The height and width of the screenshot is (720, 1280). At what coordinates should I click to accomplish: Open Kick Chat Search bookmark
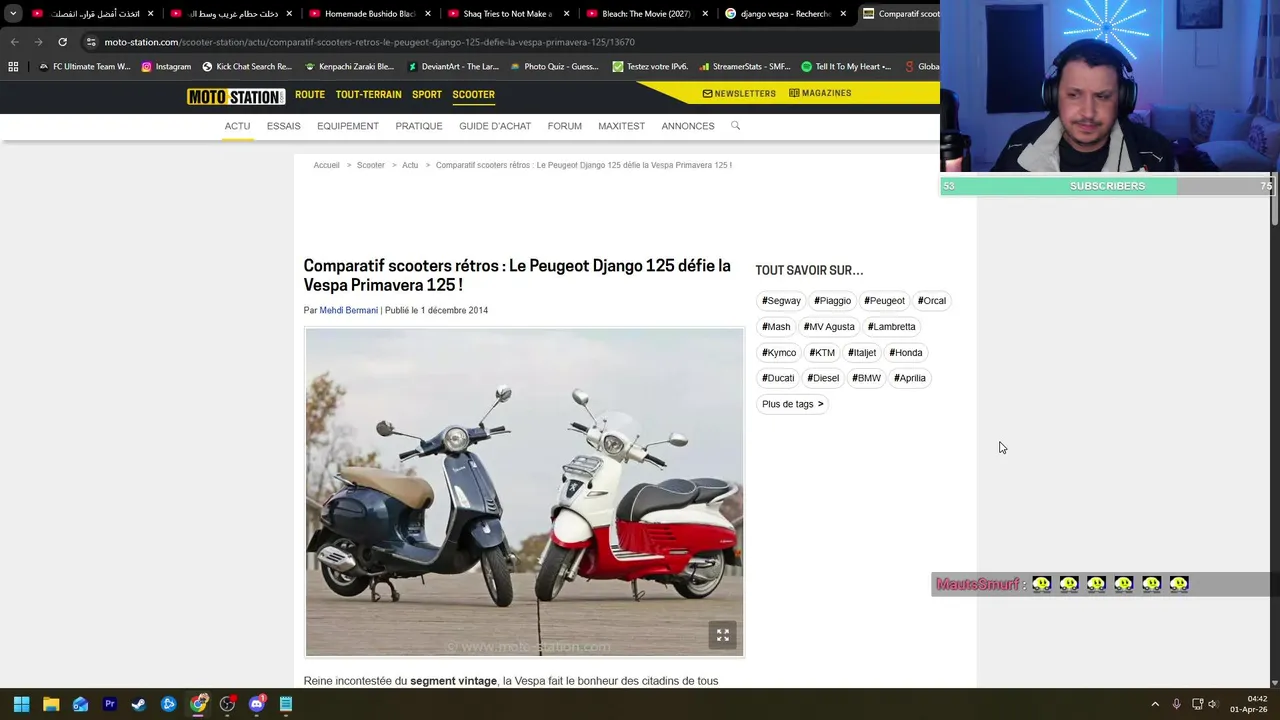(x=247, y=67)
